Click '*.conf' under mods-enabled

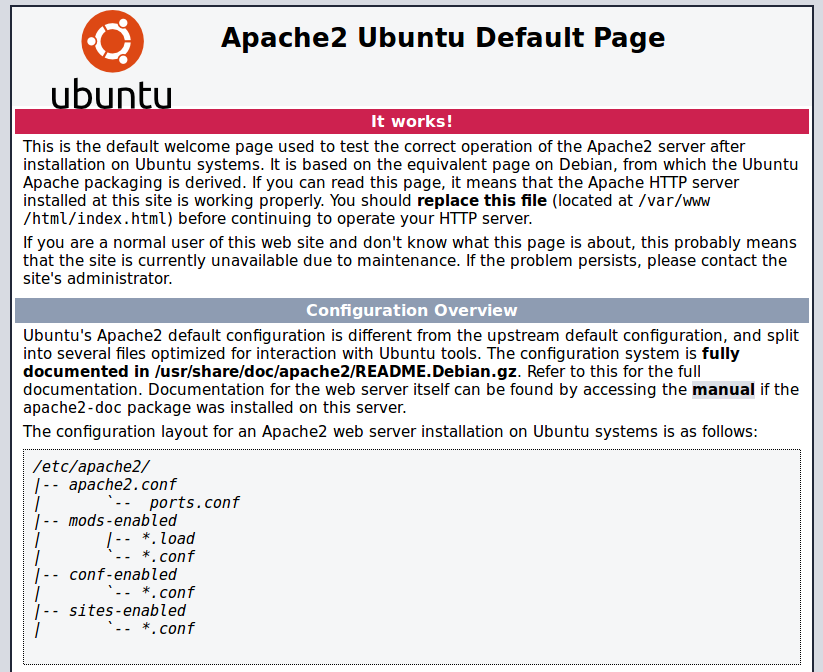[168, 556]
